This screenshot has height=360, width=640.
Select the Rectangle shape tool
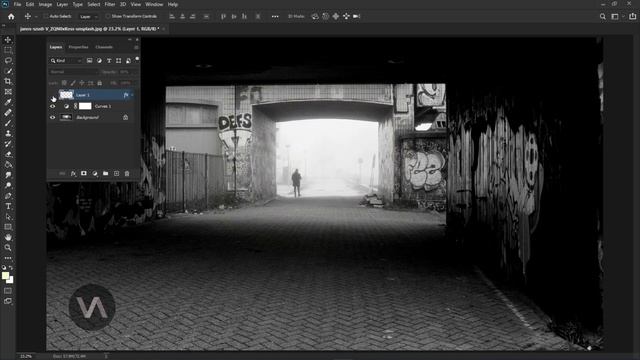tap(8, 227)
